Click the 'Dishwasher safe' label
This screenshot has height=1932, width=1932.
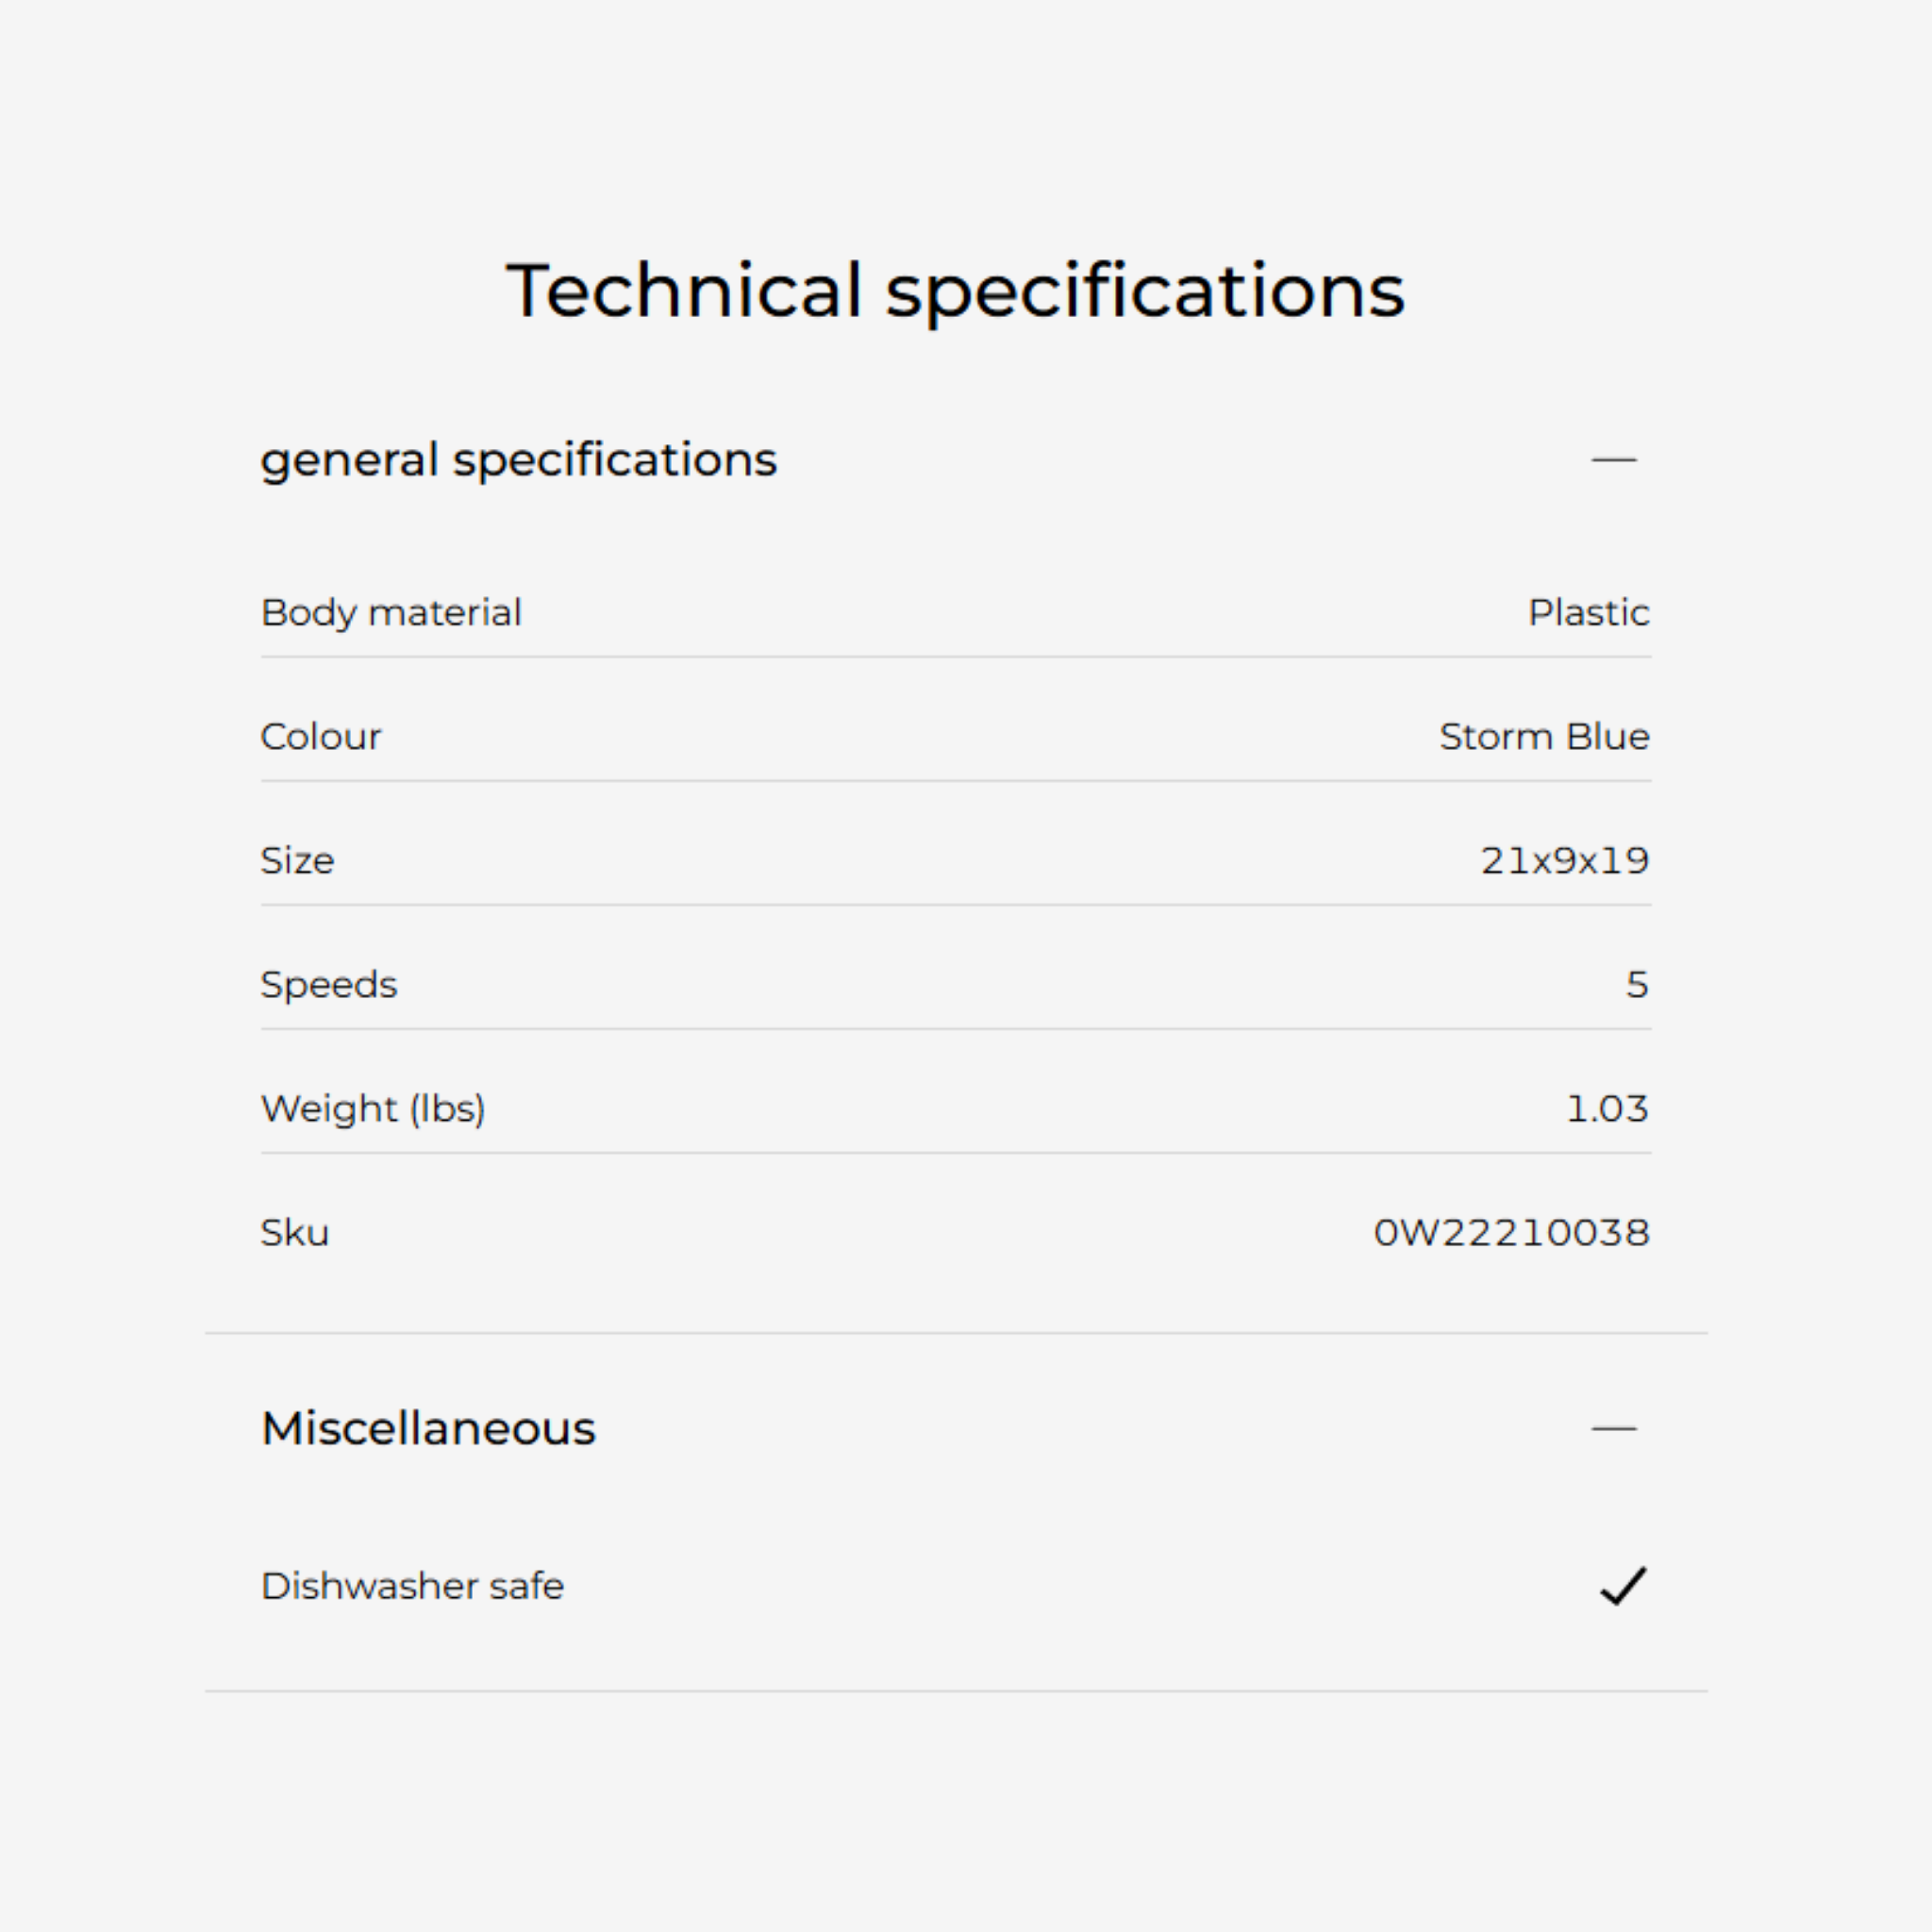412,1586
